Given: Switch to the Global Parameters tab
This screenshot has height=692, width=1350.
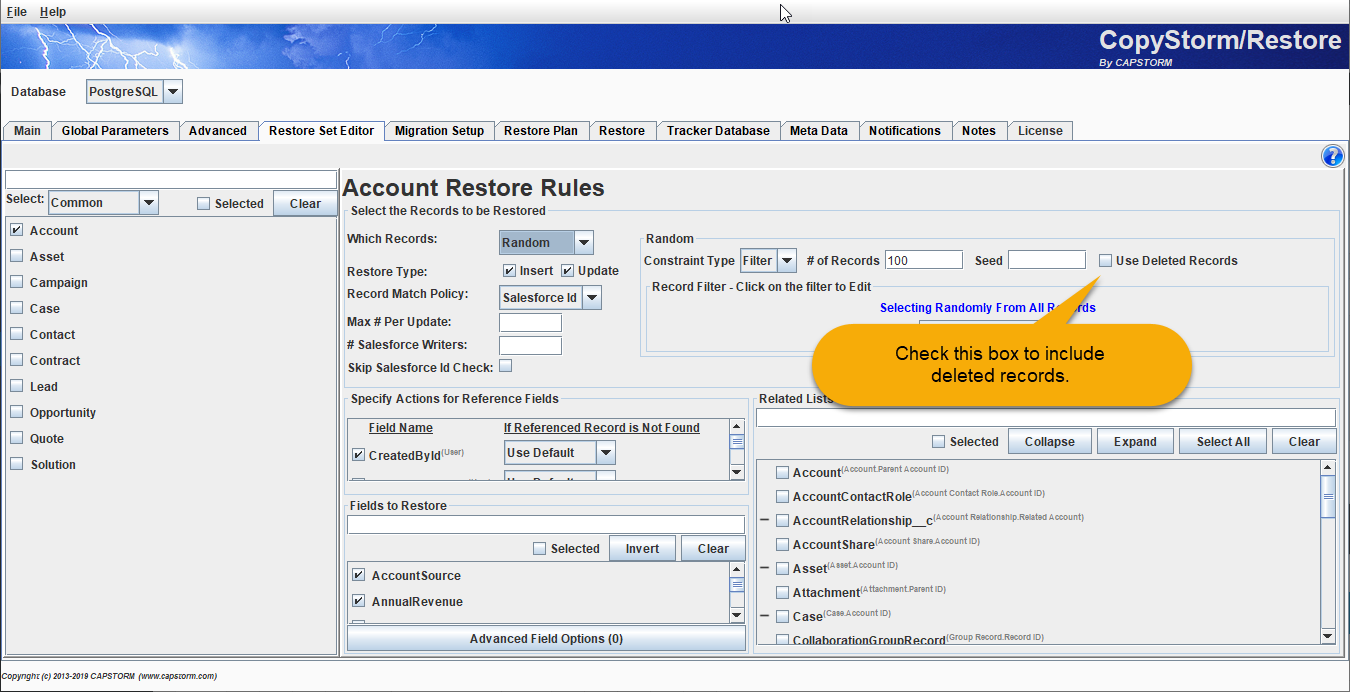Looking at the screenshot, I should (x=115, y=131).
